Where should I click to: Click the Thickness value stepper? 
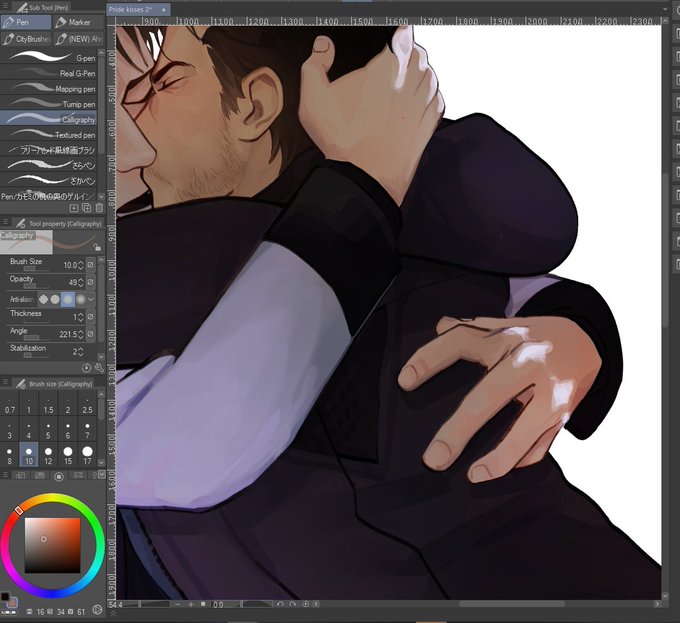(x=81, y=317)
